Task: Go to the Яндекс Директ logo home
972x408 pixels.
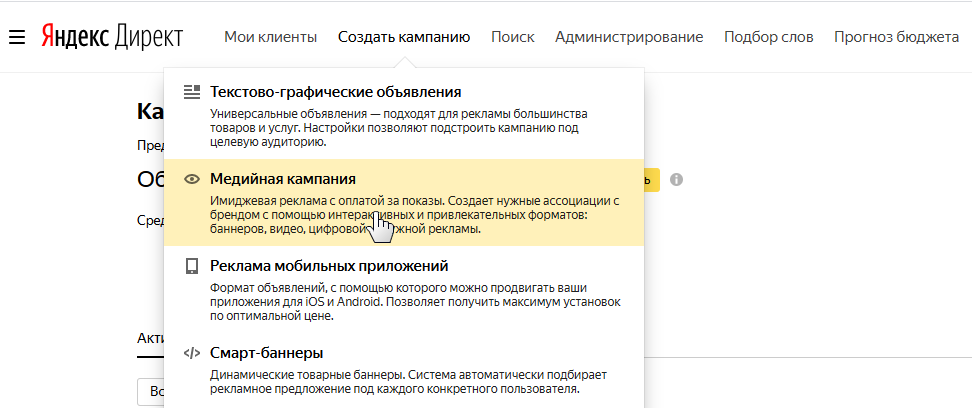Action: coord(112,37)
